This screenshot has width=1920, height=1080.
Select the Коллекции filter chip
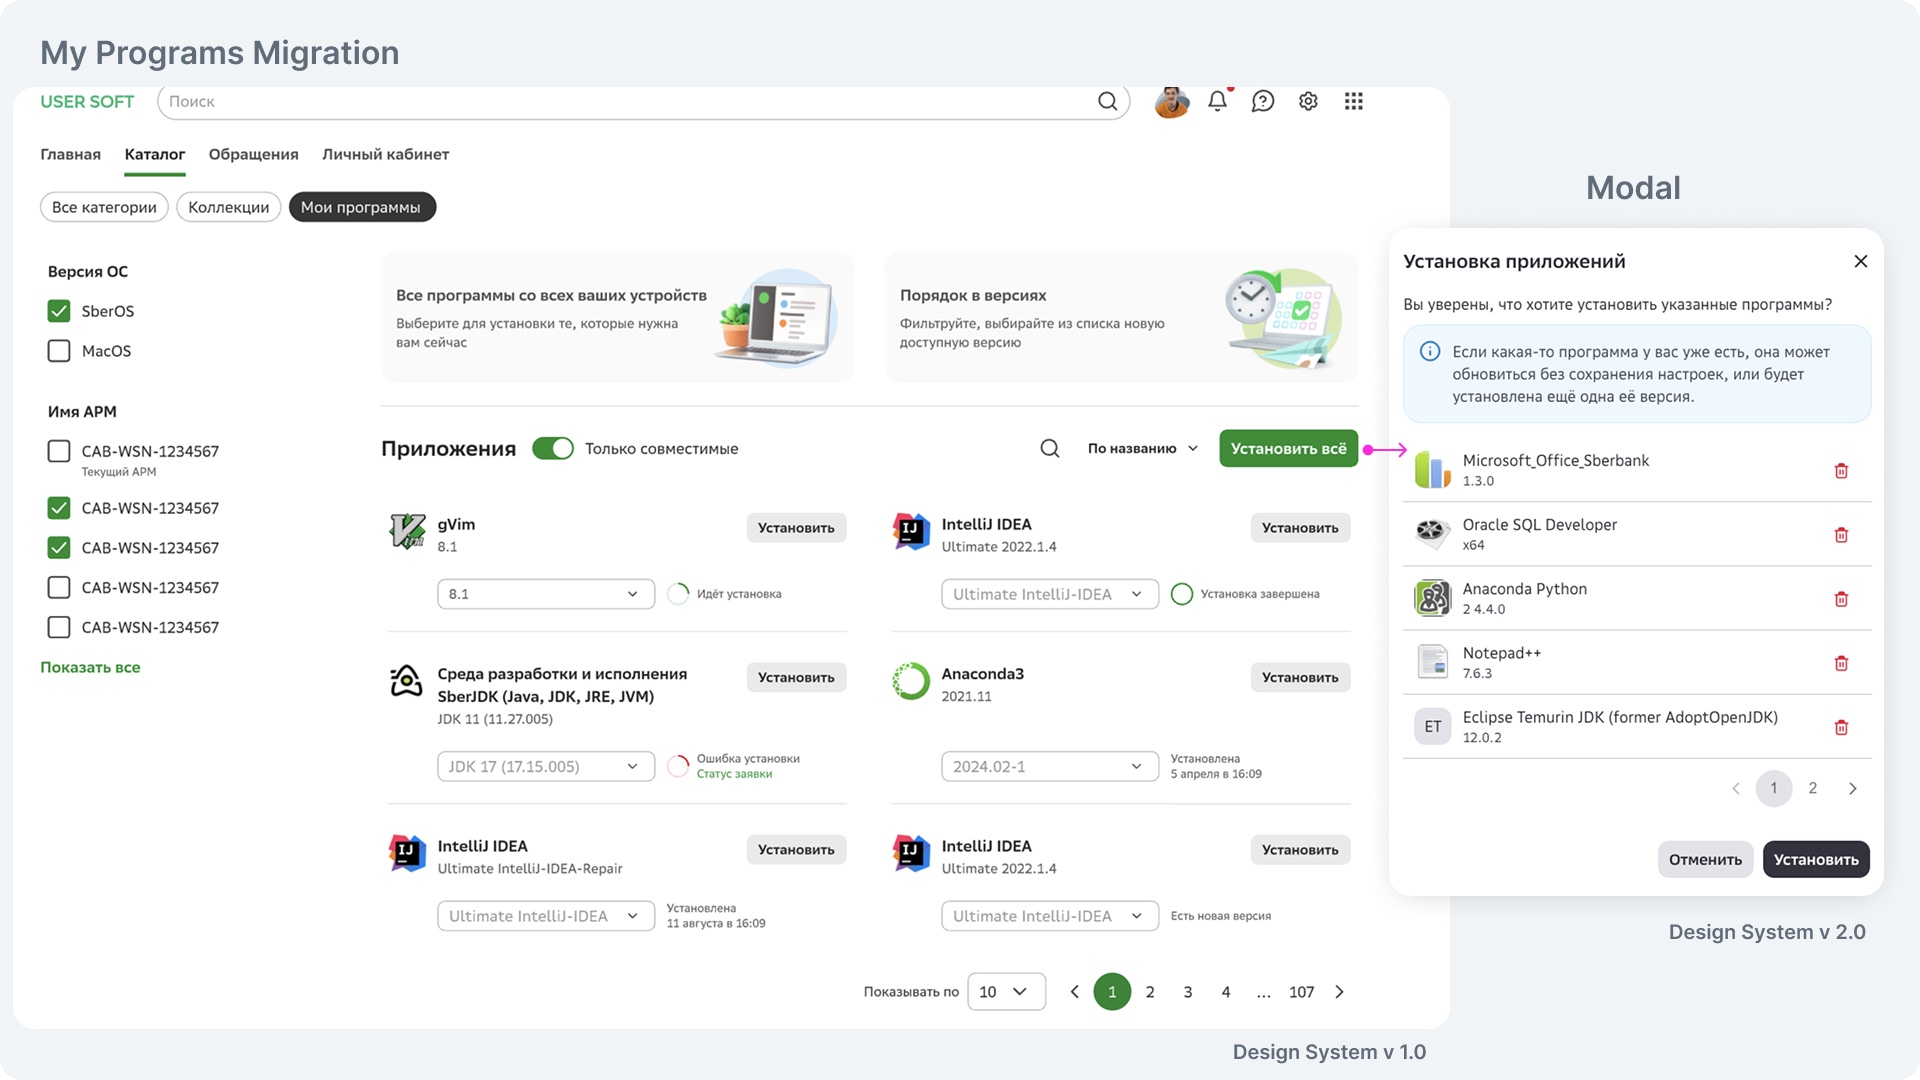click(228, 207)
